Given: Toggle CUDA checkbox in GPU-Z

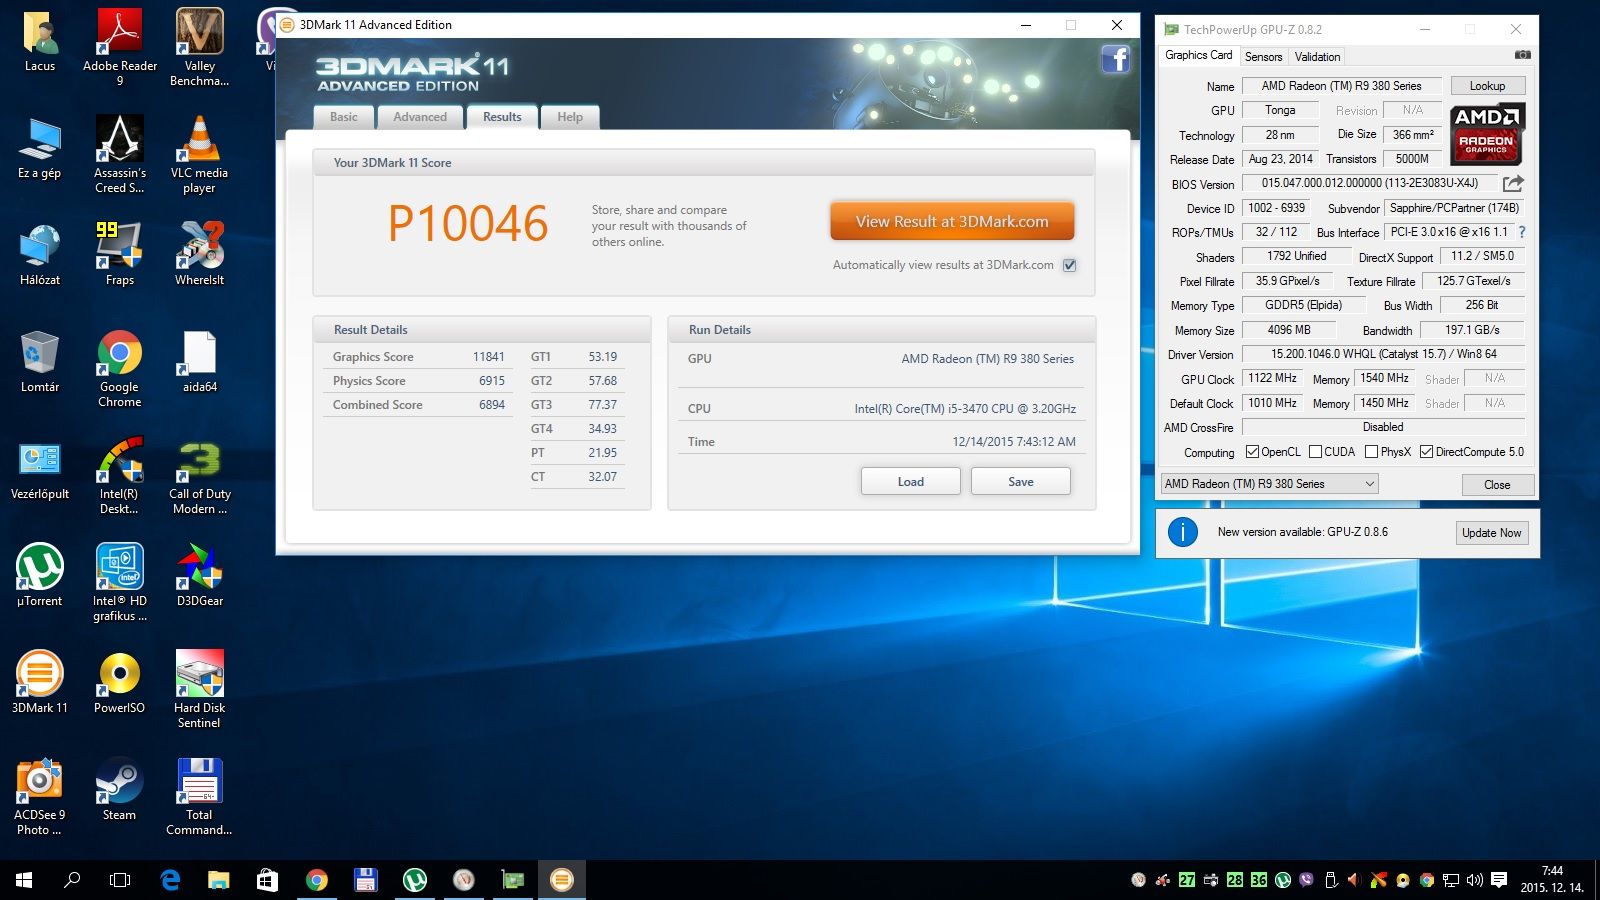Looking at the screenshot, I should click(x=1315, y=452).
